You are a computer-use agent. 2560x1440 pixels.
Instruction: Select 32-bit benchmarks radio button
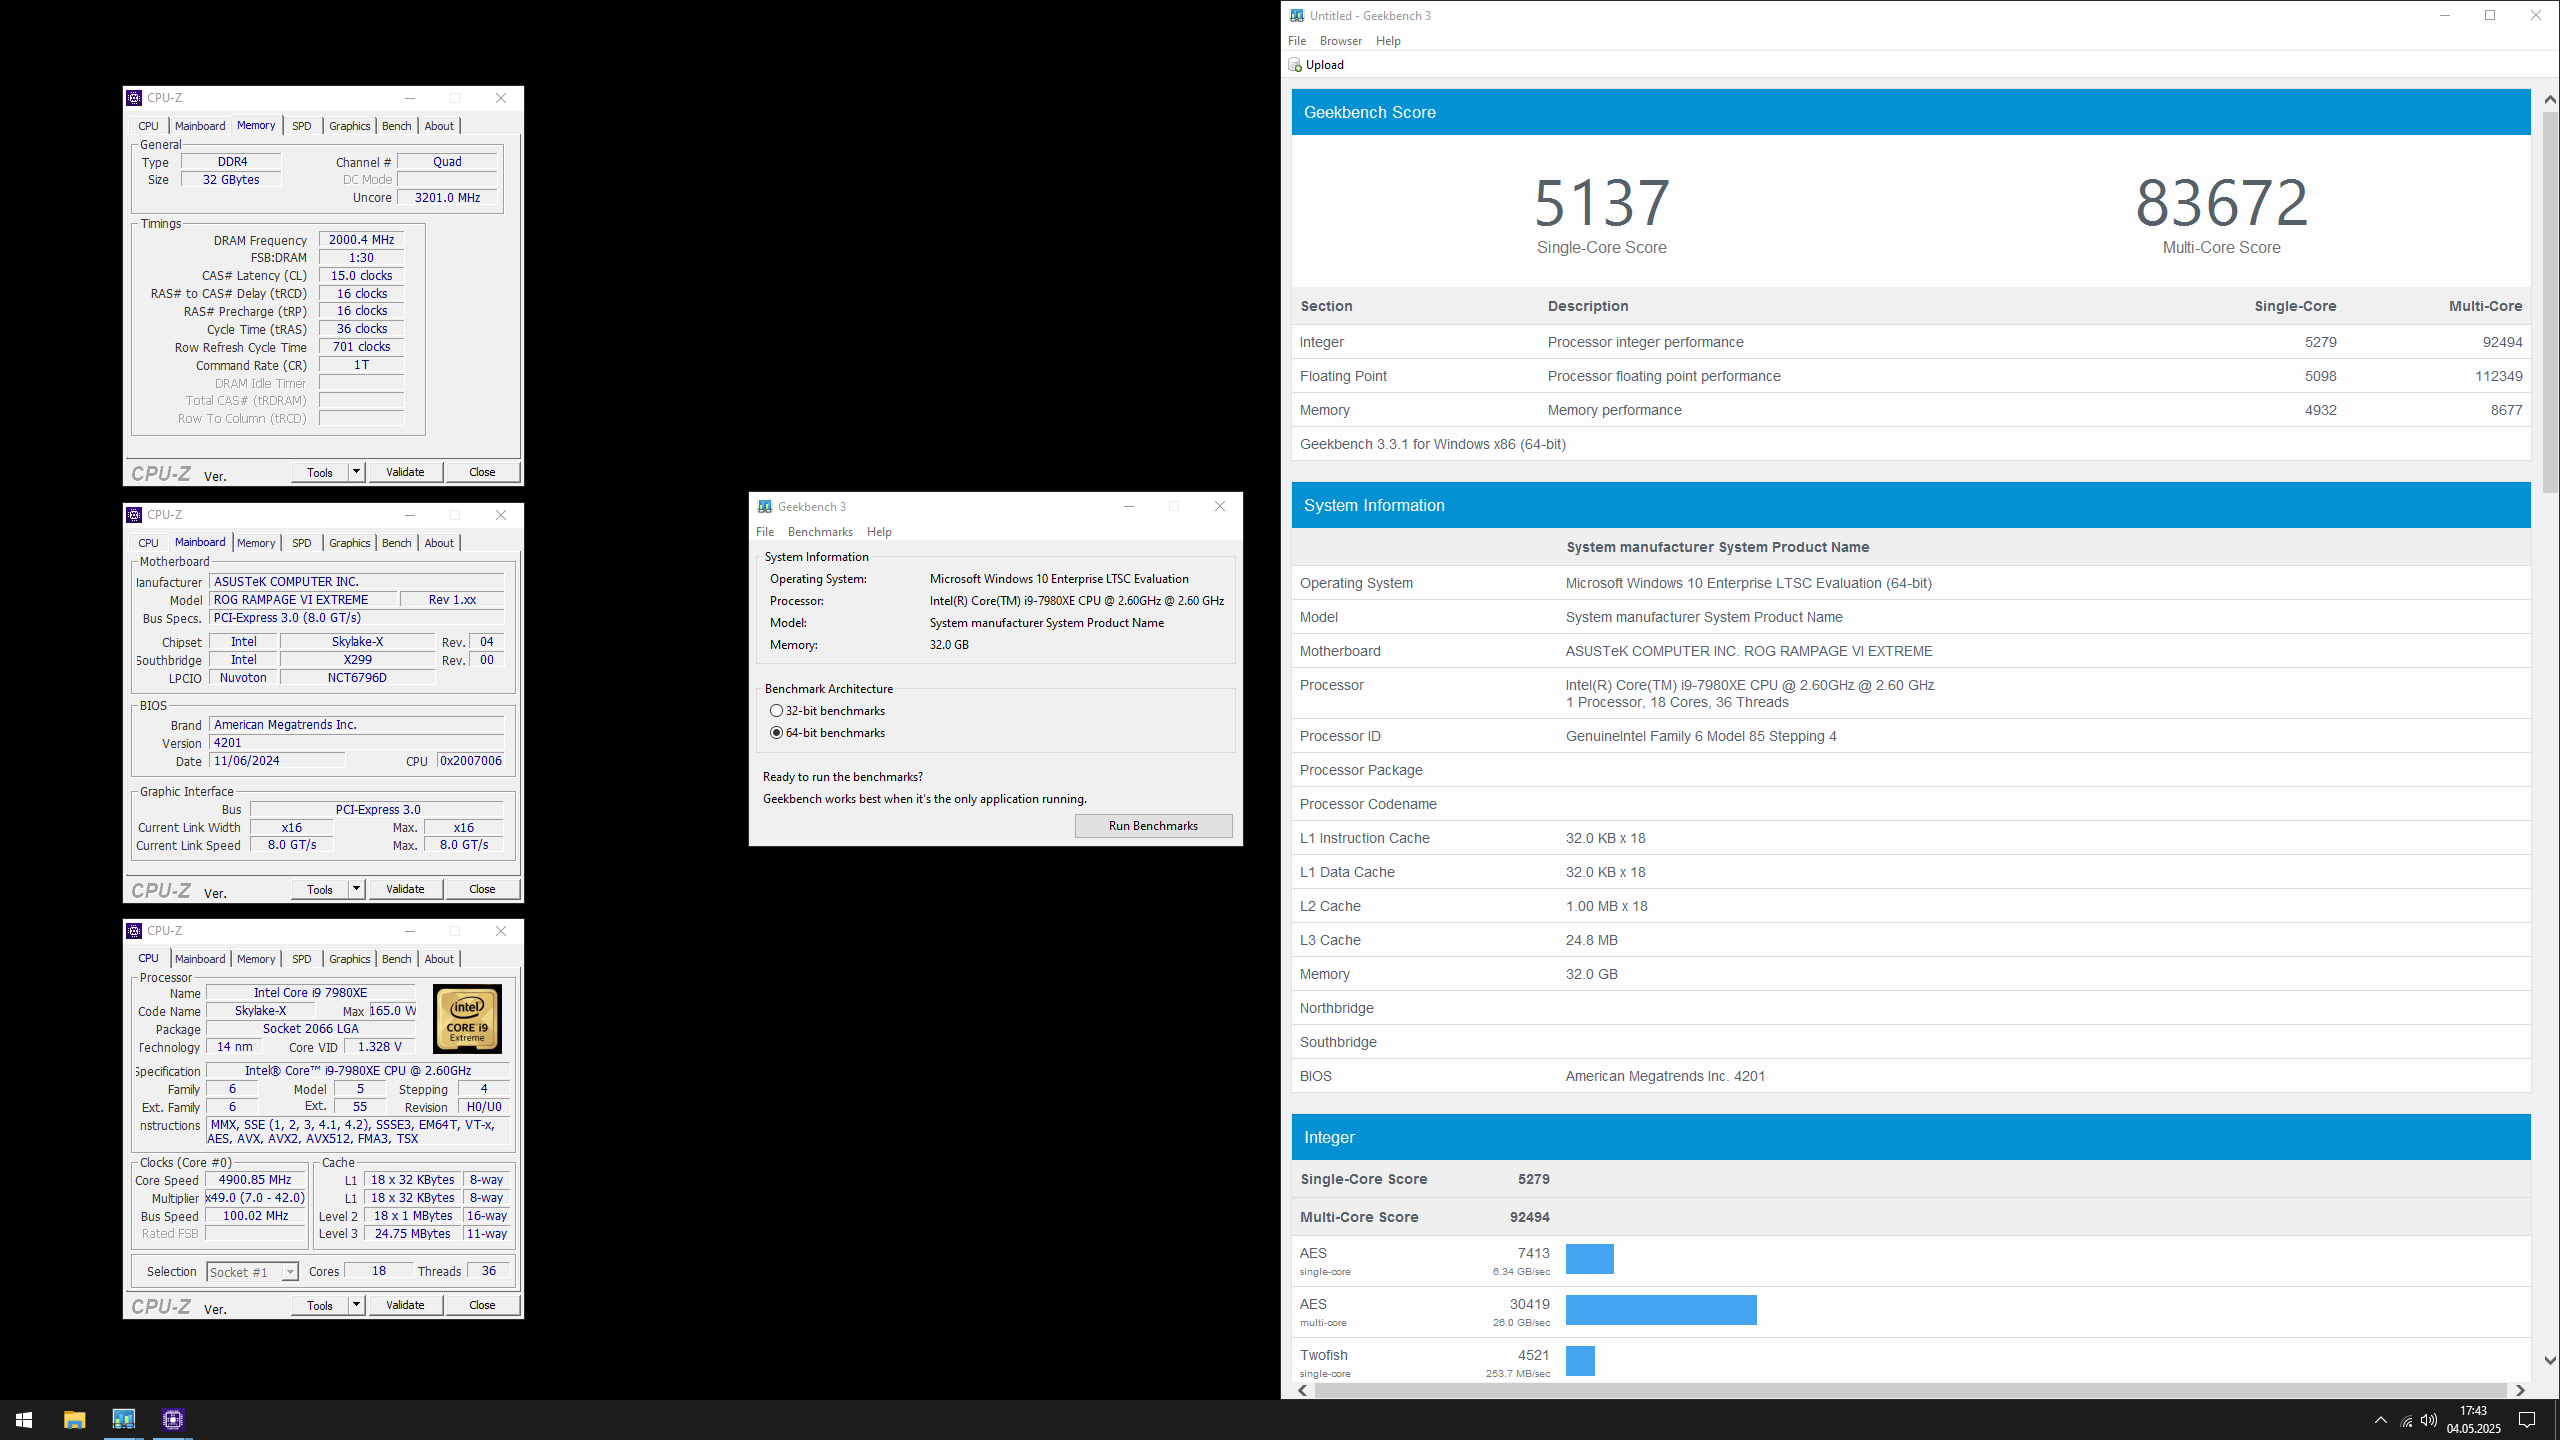776,711
